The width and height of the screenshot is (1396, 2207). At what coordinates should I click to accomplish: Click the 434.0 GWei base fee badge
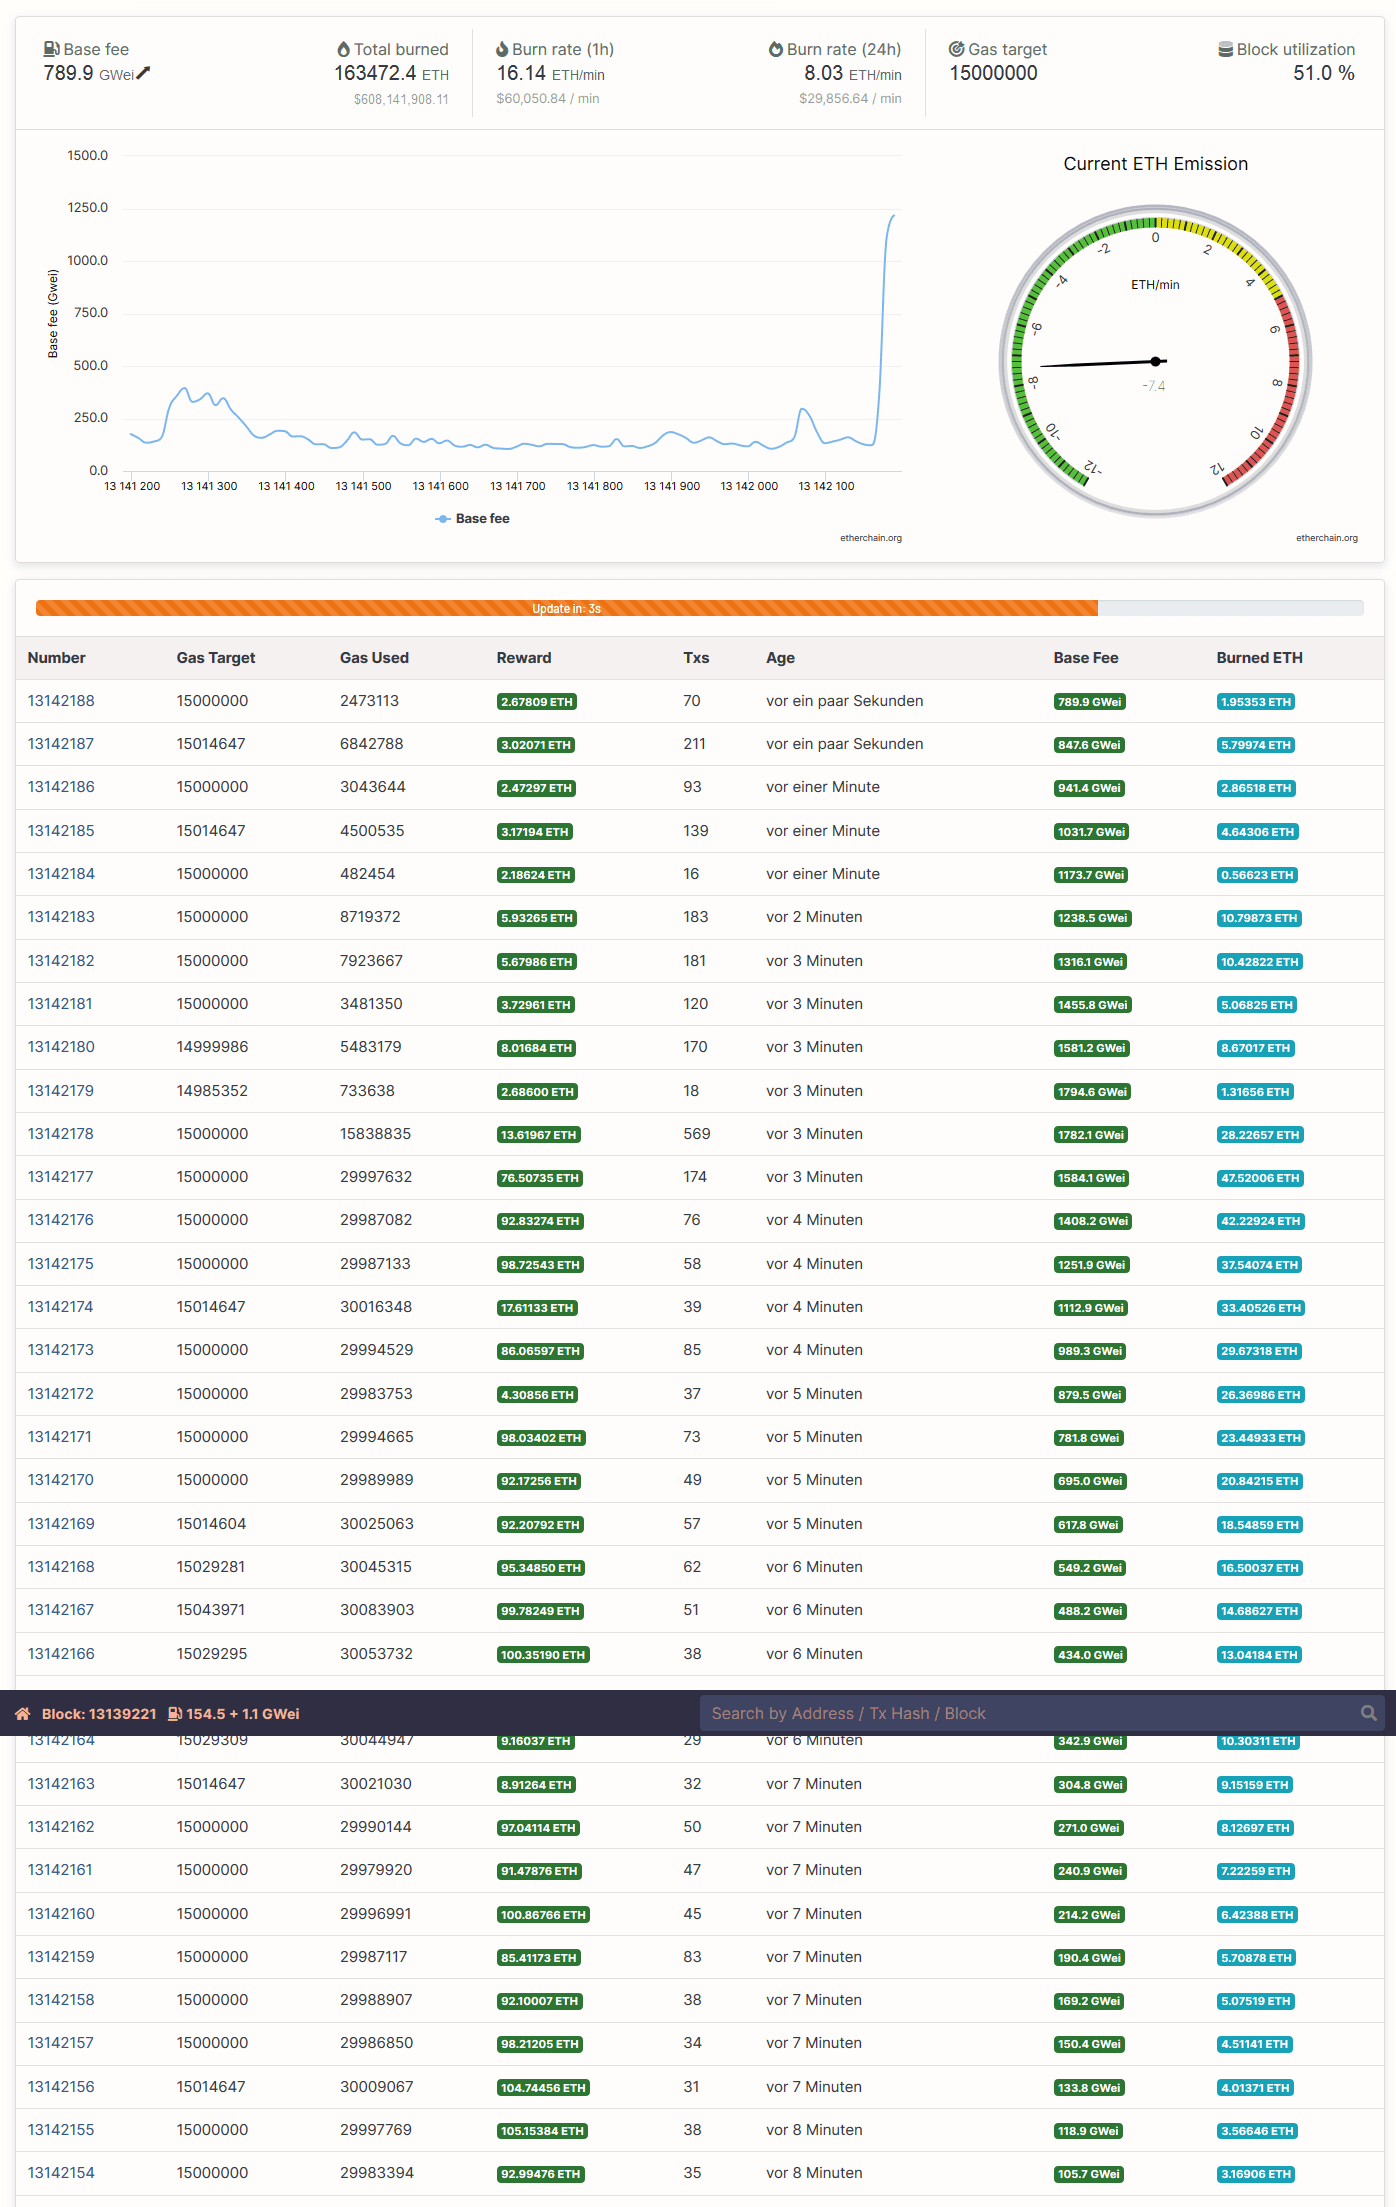[1090, 1655]
